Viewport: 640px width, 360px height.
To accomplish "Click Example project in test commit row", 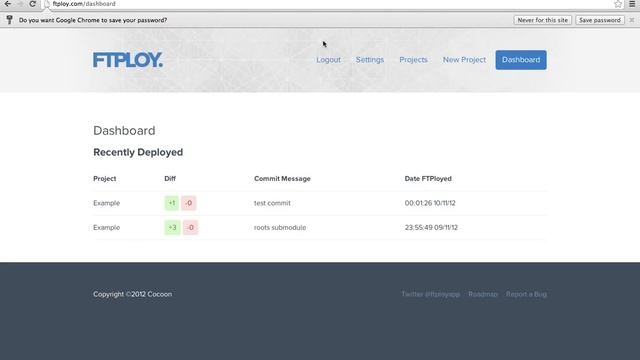I will (107, 203).
